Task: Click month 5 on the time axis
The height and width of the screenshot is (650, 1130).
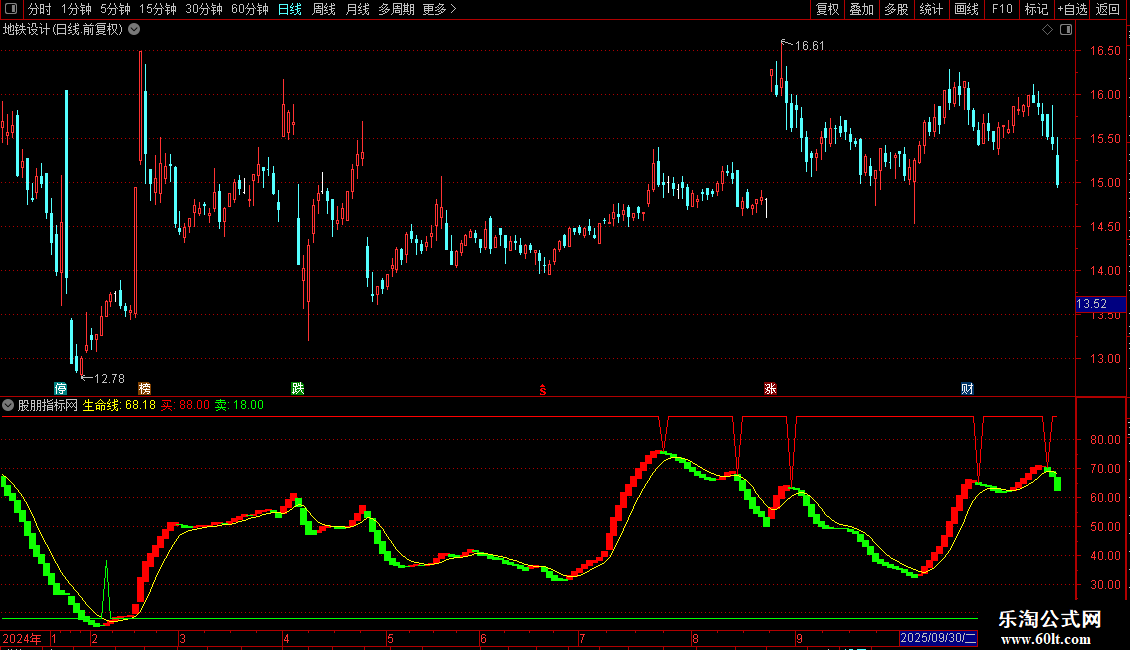Action: click(390, 638)
